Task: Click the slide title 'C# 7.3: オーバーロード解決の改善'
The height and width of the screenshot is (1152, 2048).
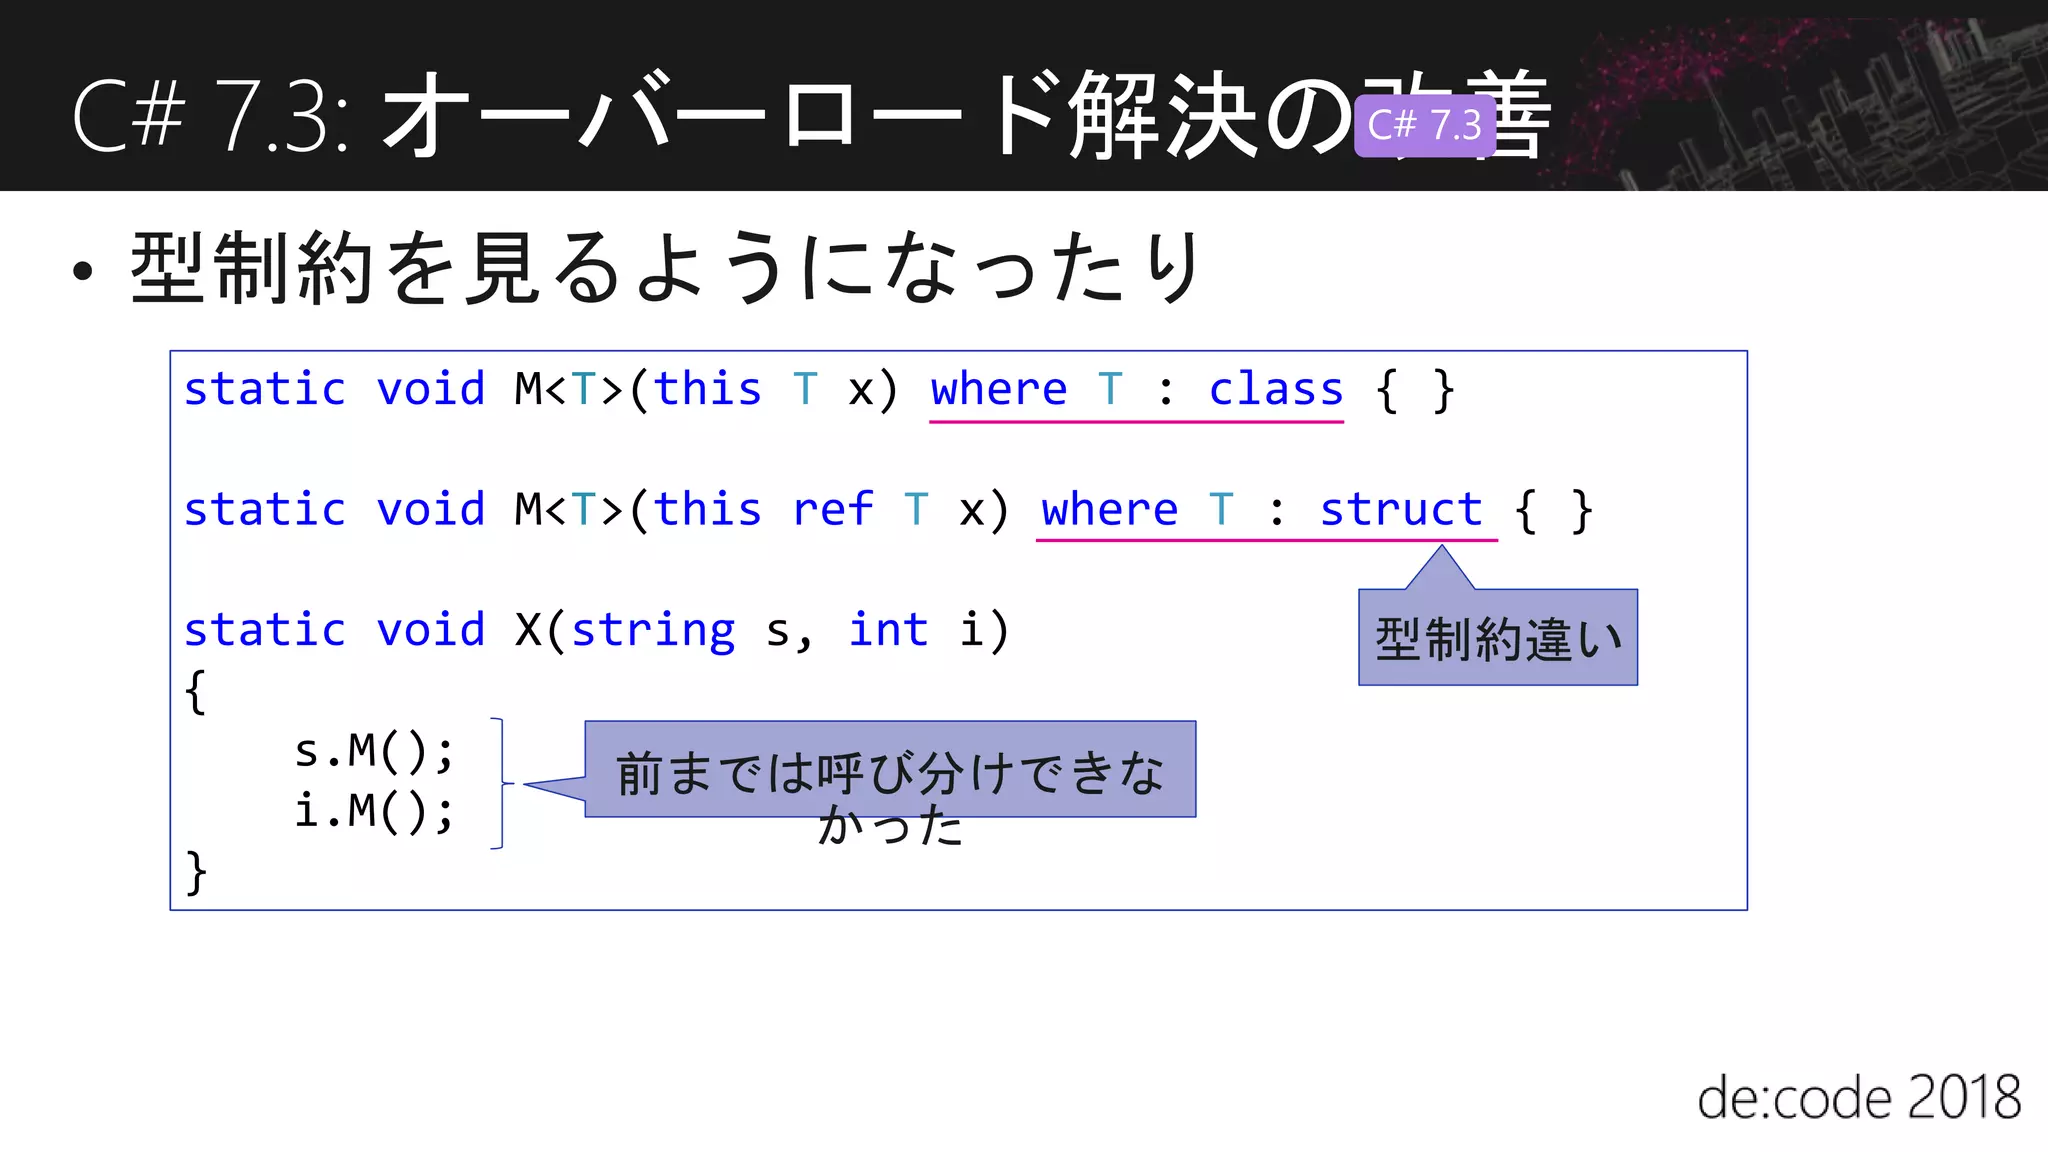Action: tap(811, 115)
